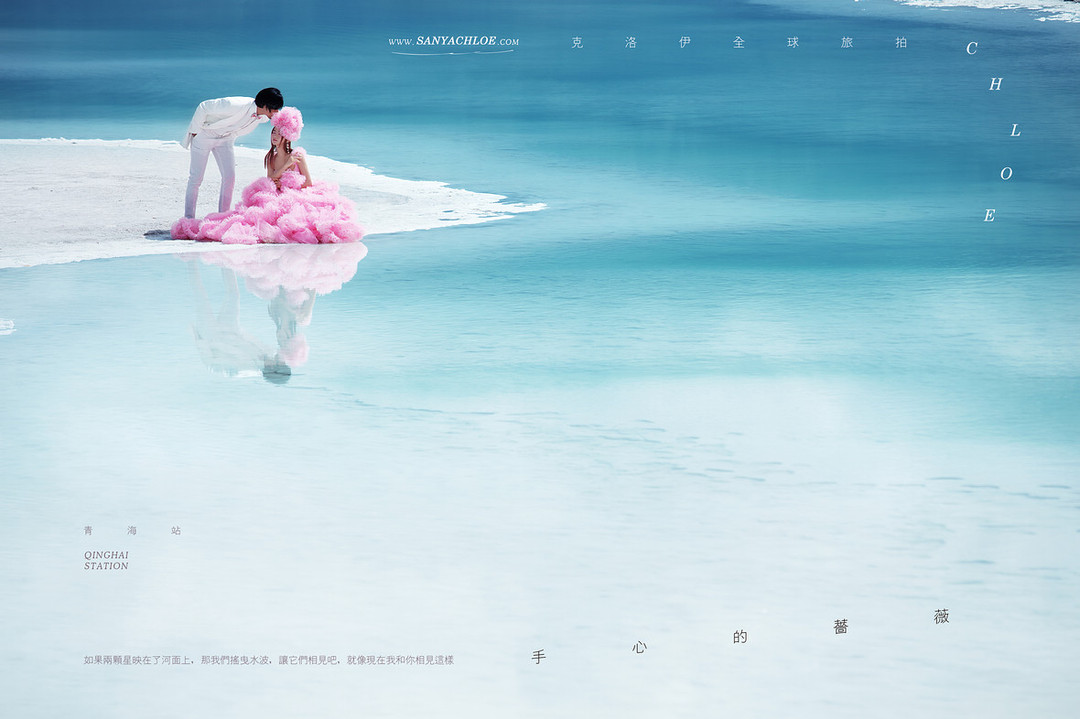Click the www.SANYACHLOE.com website link
Viewport: 1080px width, 719px height.
pyautogui.click(x=453, y=42)
